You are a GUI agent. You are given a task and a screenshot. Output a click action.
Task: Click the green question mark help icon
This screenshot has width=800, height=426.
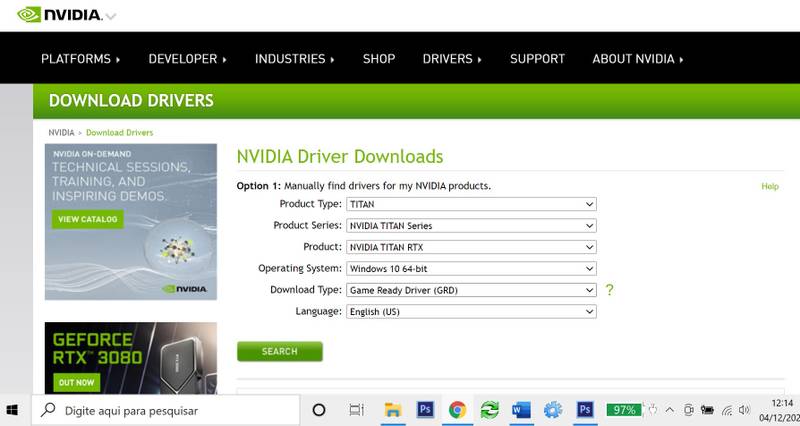click(x=609, y=290)
